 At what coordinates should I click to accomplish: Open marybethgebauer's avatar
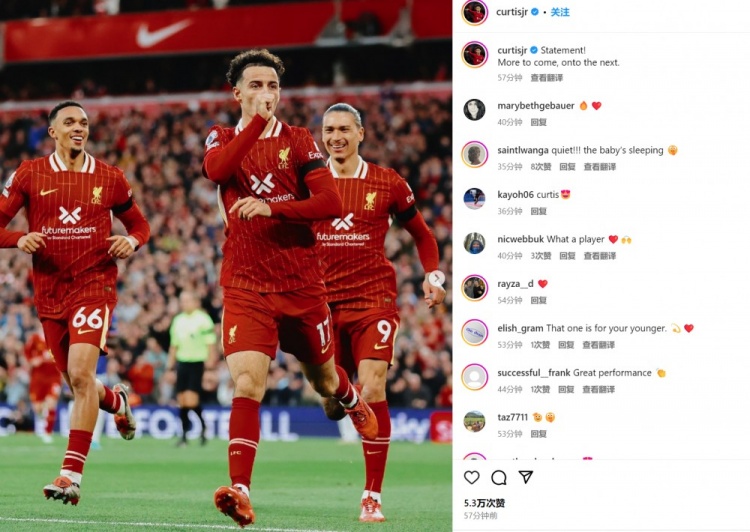(474, 110)
